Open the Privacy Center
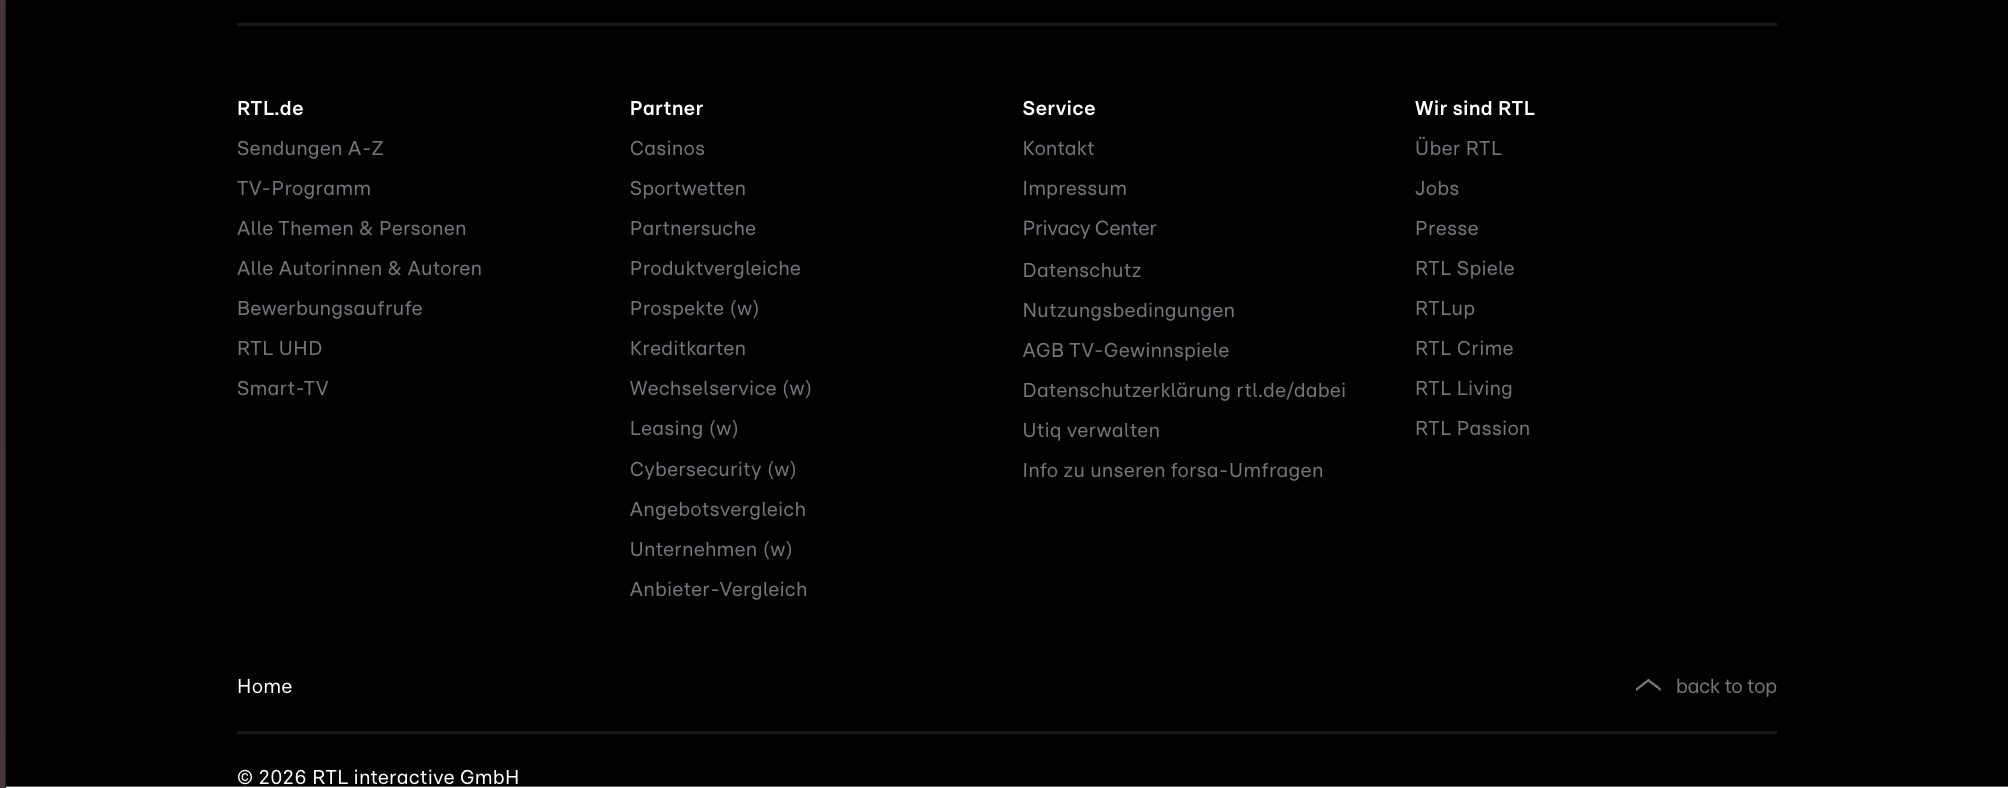The height and width of the screenshot is (788, 2008). (1089, 228)
